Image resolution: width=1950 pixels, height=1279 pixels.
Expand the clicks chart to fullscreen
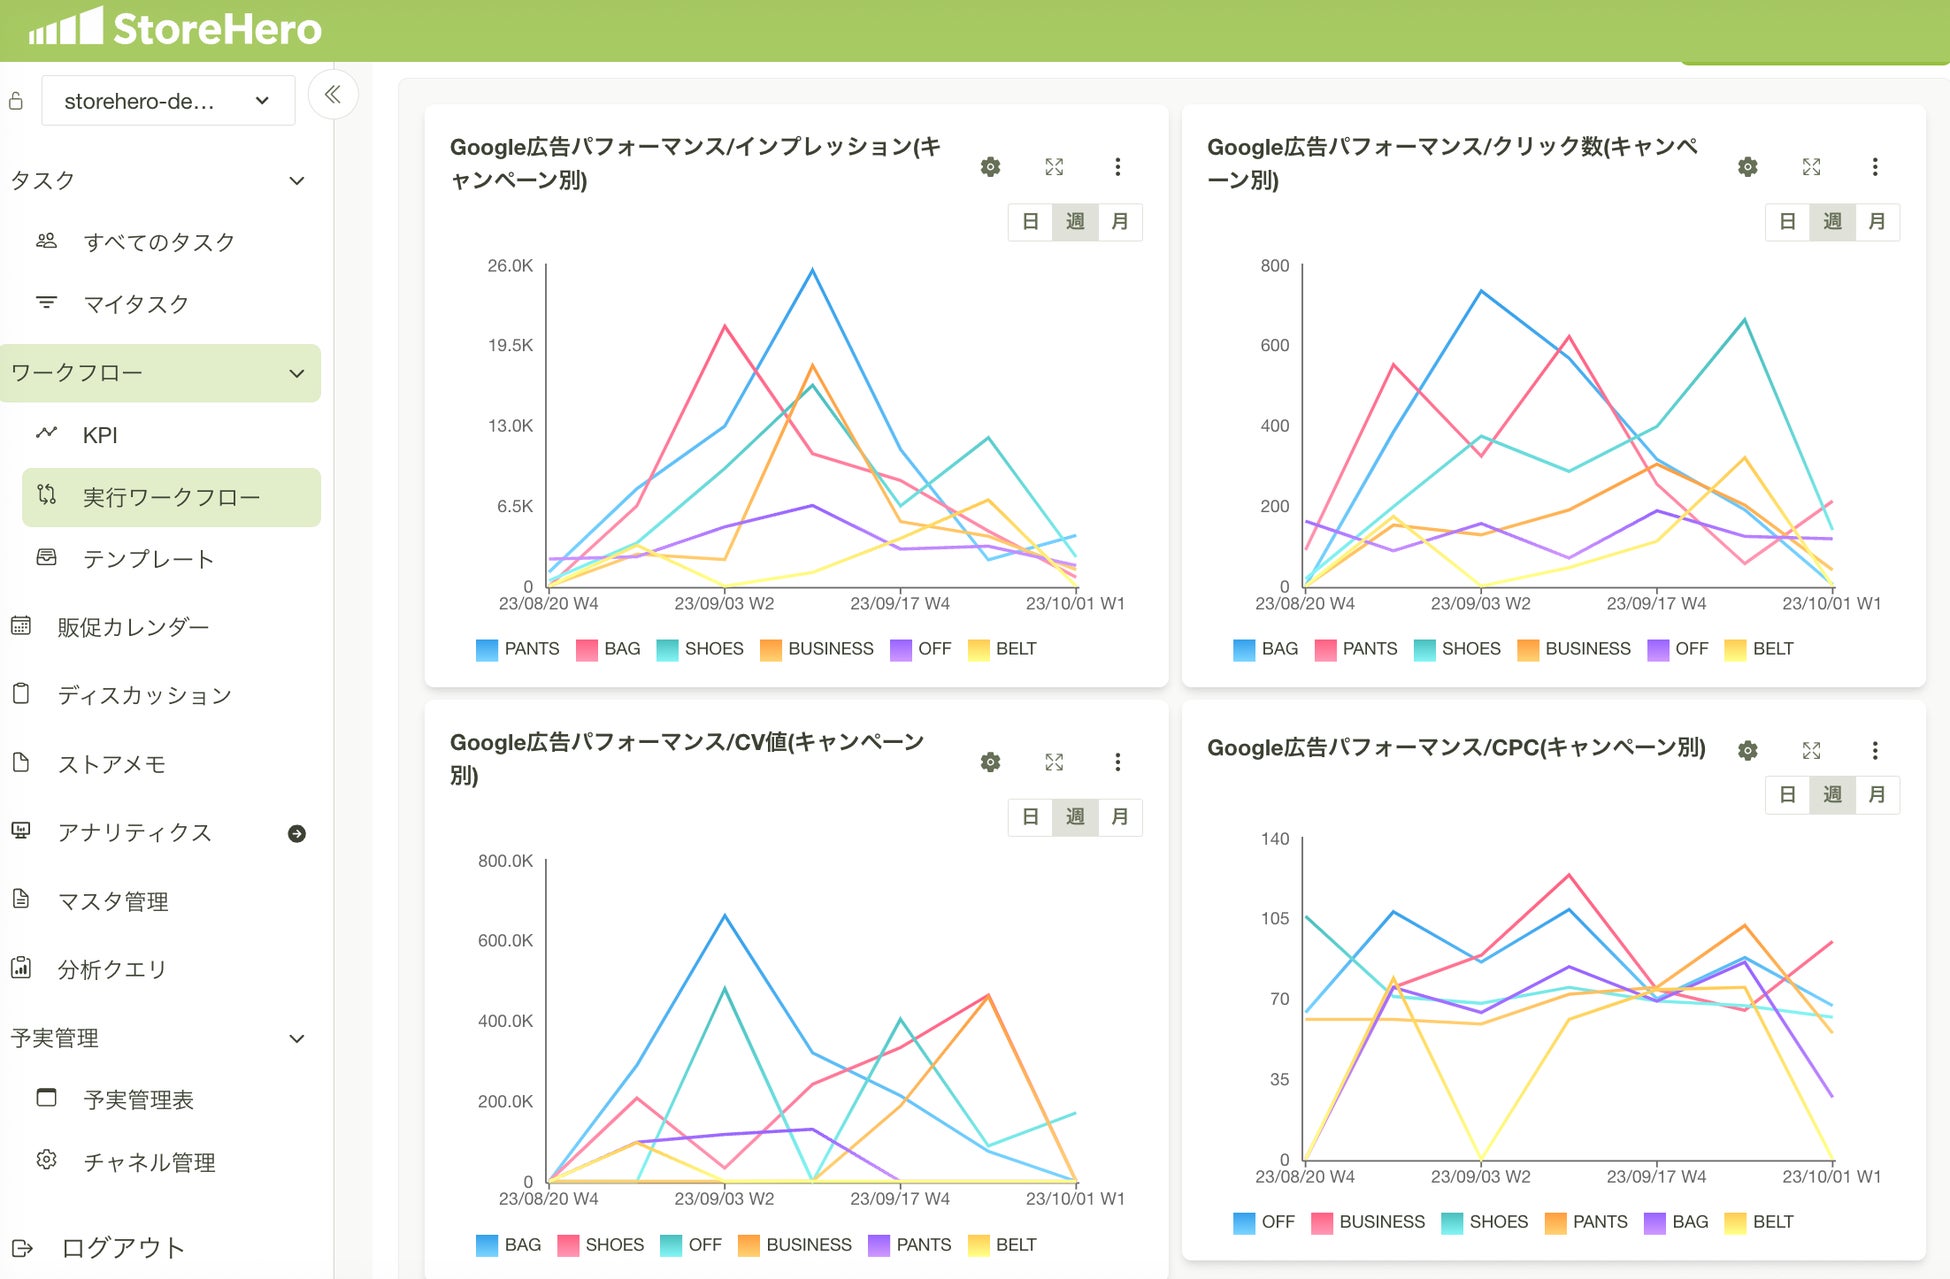click(1811, 167)
